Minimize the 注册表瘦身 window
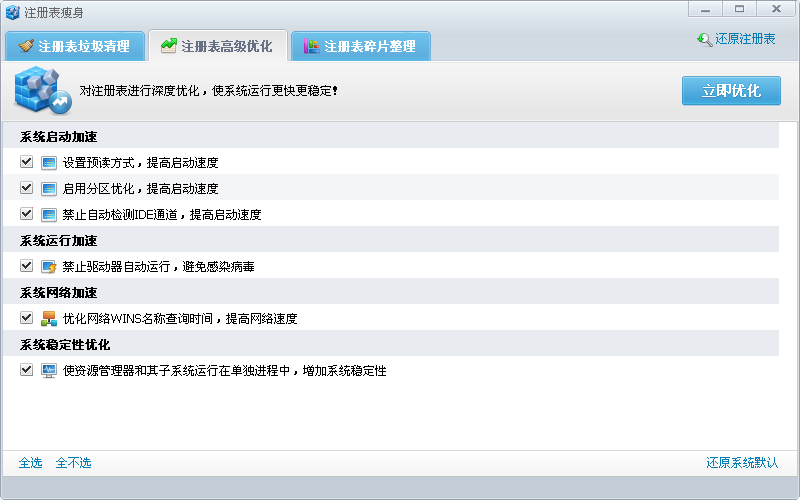 coord(706,9)
